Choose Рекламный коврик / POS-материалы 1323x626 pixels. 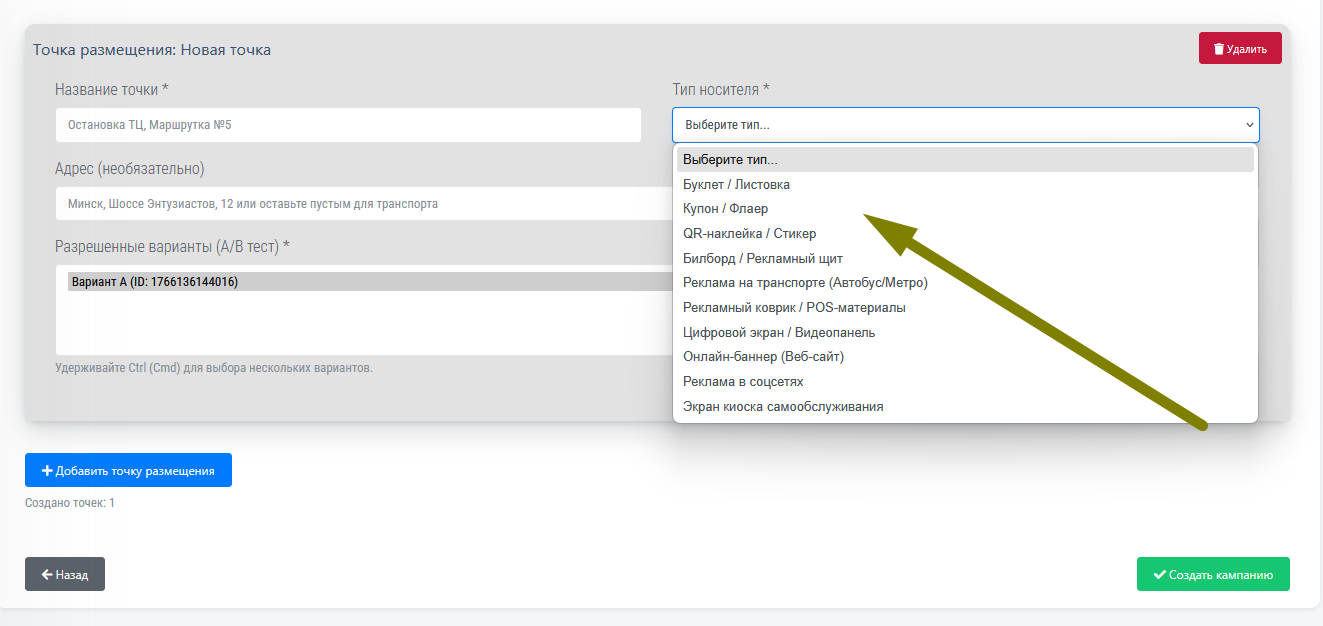tap(794, 308)
